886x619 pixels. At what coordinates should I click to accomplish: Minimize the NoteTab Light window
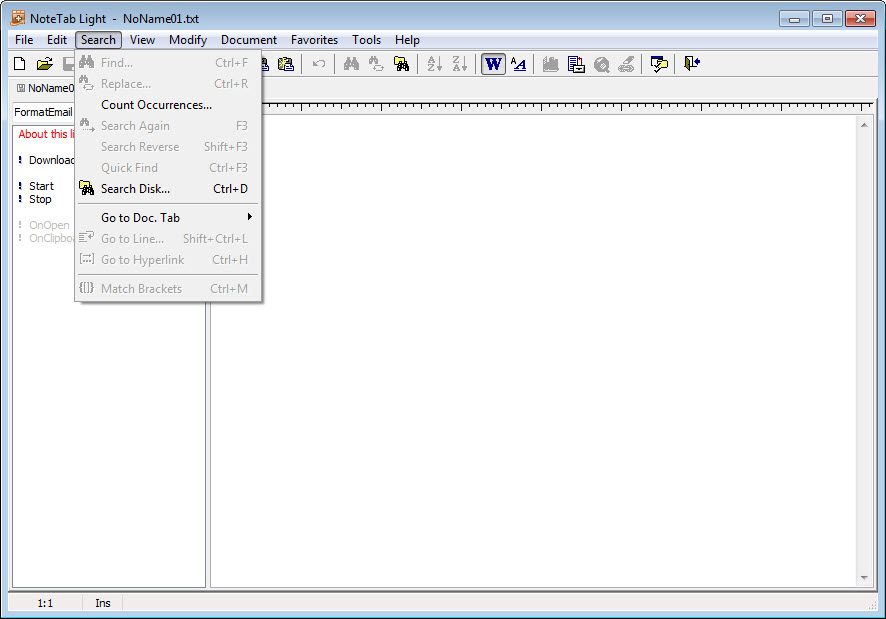pos(794,19)
